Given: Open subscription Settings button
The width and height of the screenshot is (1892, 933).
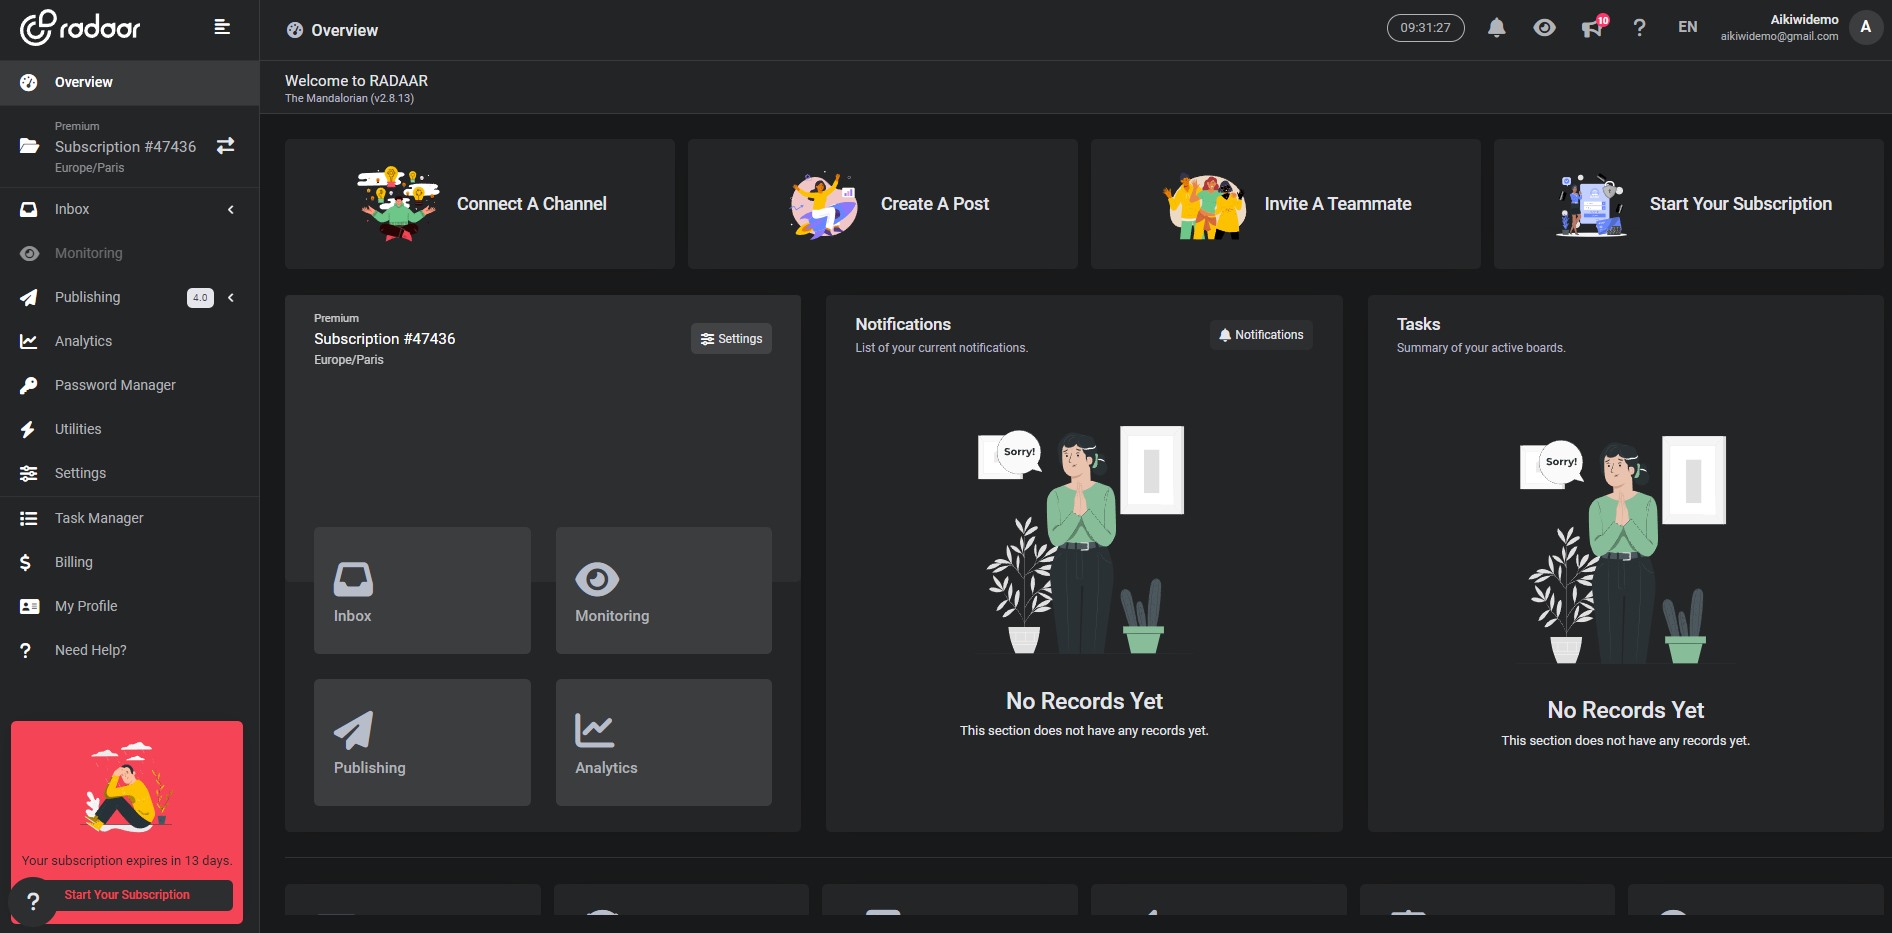Looking at the screenshot, I should pos(731,339).
